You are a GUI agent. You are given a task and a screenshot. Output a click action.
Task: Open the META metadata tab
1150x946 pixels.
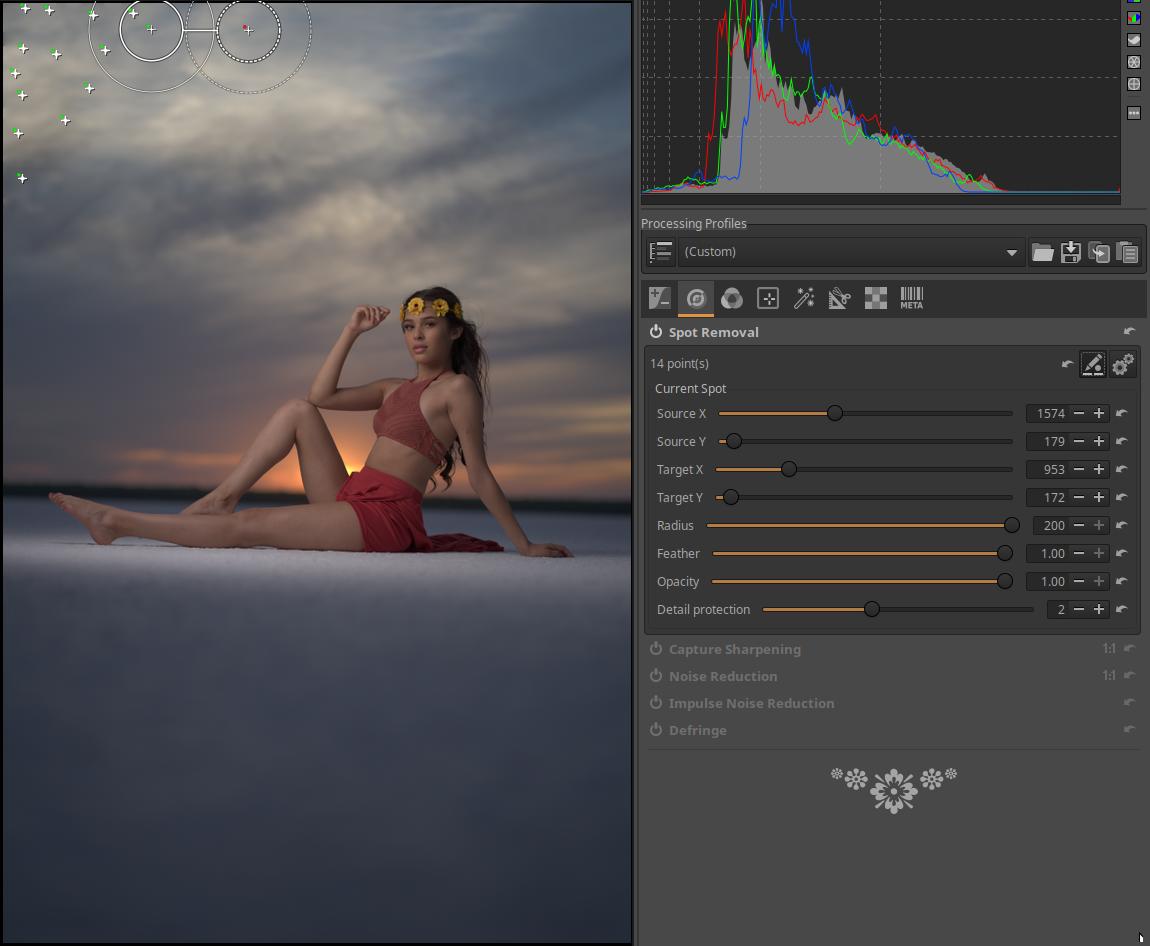point(911,298)
